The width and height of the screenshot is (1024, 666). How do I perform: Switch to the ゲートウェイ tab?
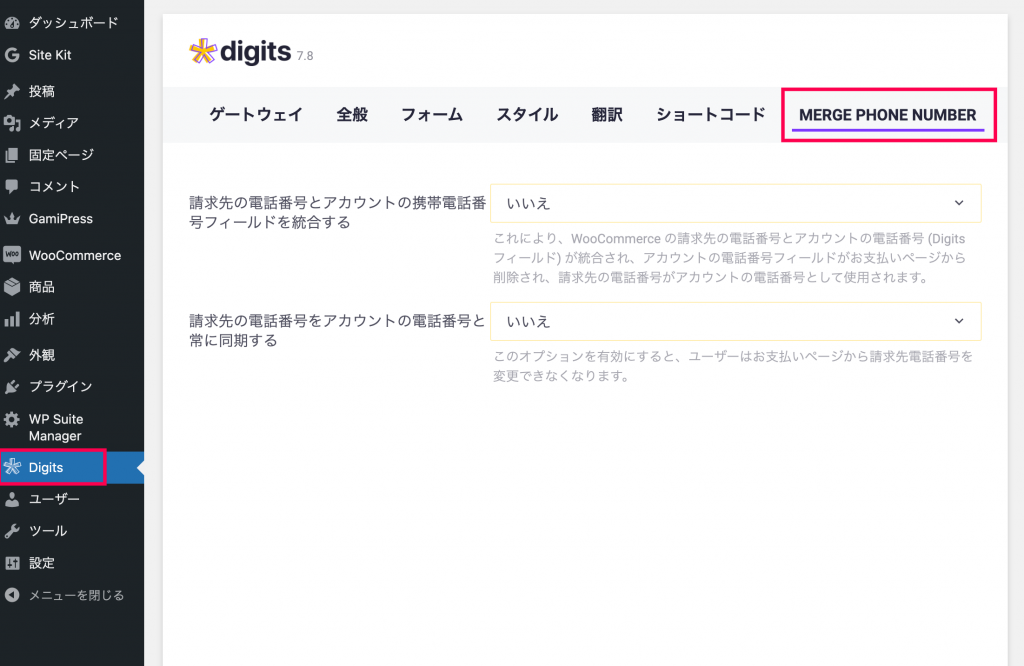pyautogui.click(x=256, y=115)
